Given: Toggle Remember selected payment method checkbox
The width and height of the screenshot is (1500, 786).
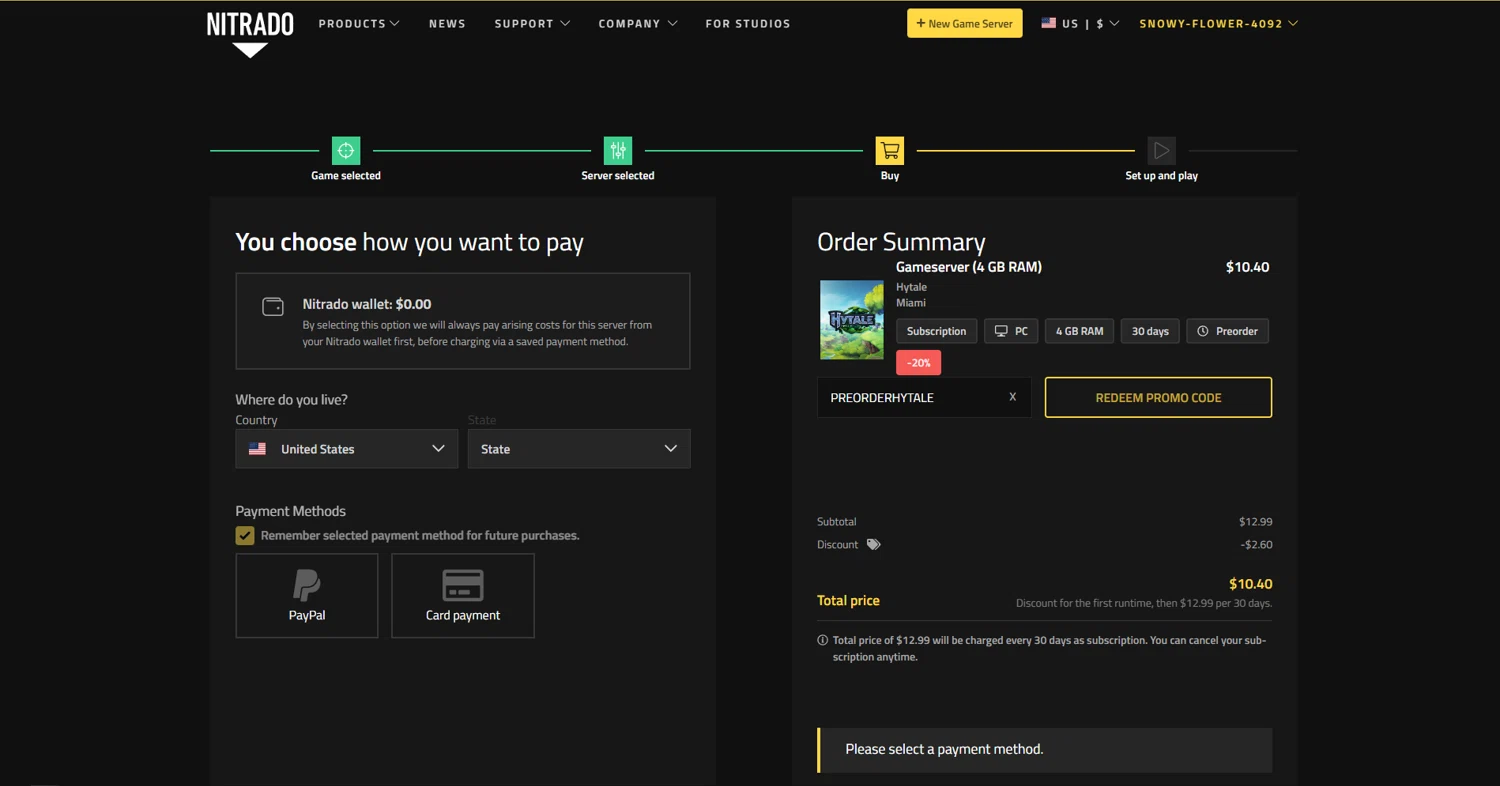Looking at the screenshot, I should (245, 536).
